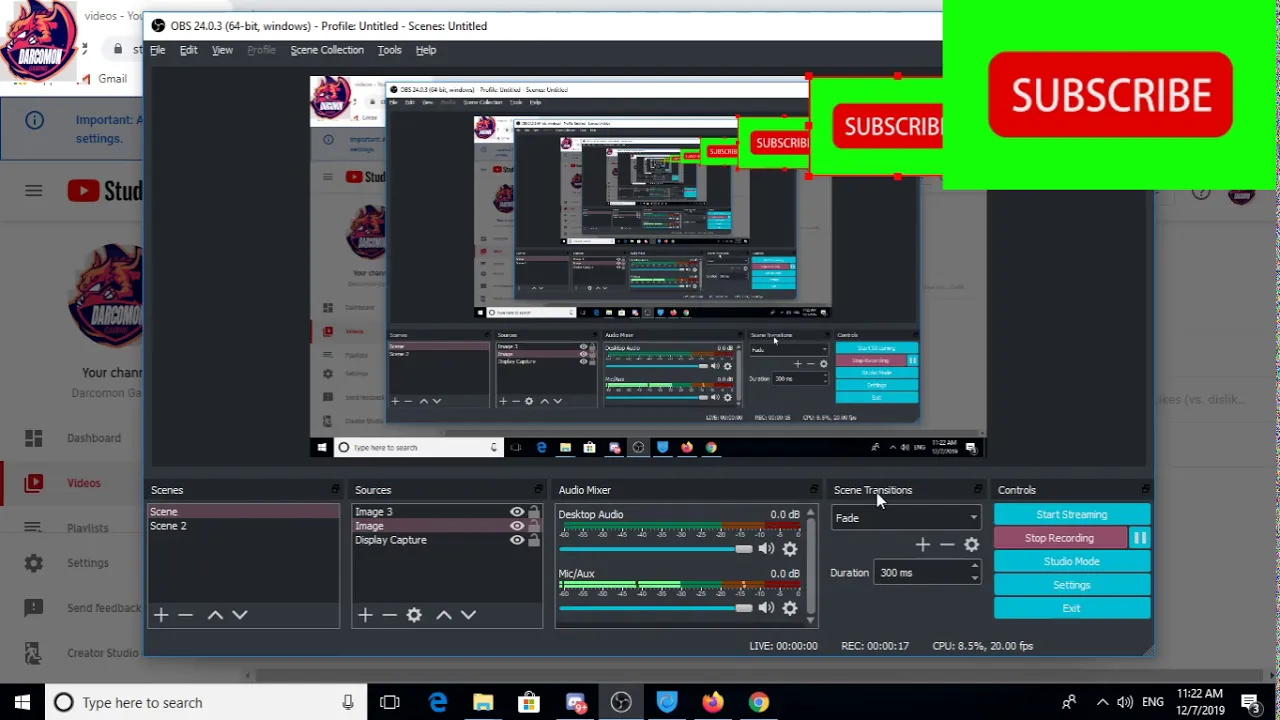Undock the Scenes panel
1280x720 pixels.
pyautogui.click(x=335, y=490)
